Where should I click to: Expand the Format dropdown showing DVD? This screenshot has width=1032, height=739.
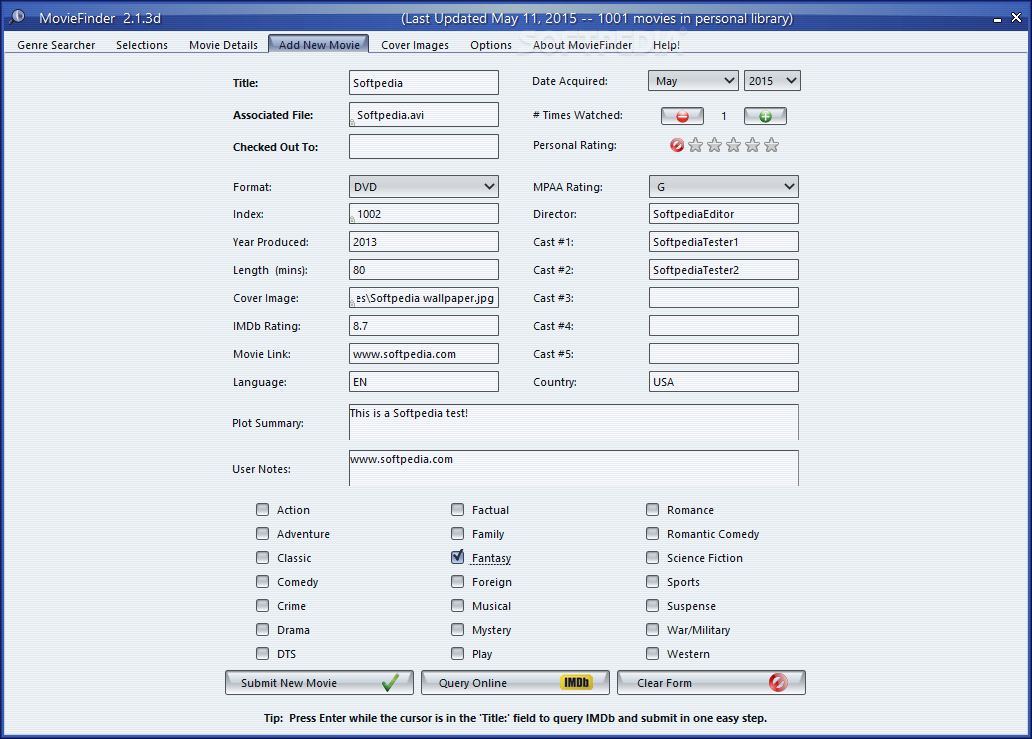[x=423, y=186]
